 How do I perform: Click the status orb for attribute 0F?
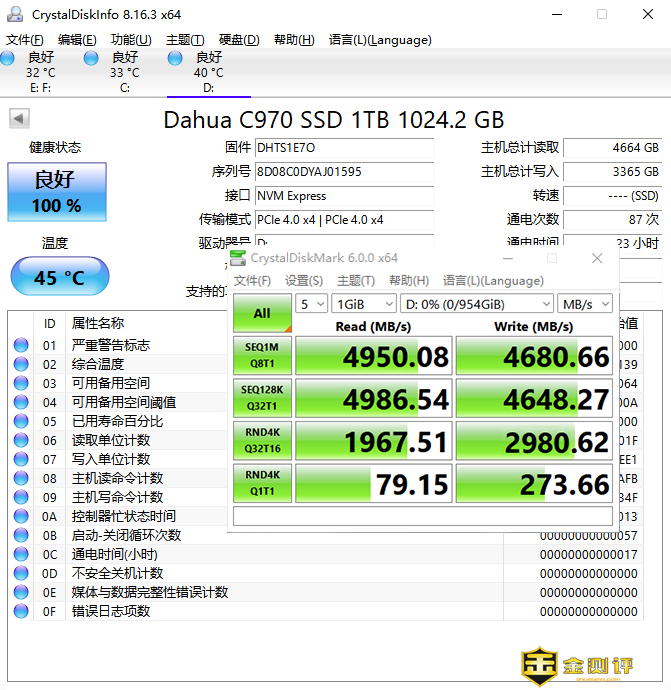pyautogui.click(x=21, y=611)
